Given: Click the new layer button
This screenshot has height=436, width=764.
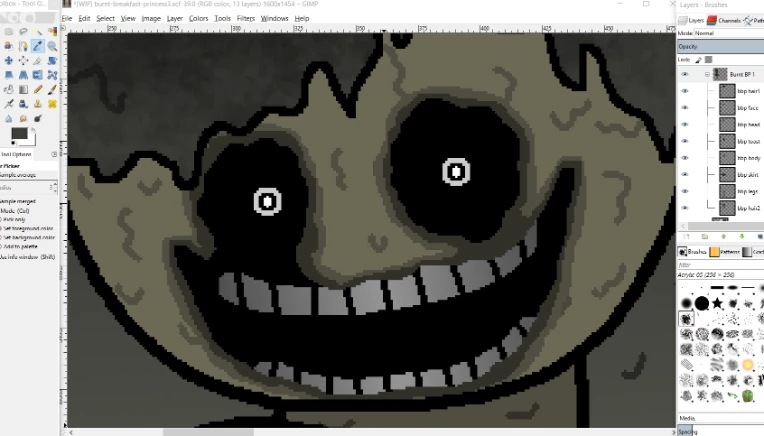Looking at the screenshot, I should tap(686, 237).
